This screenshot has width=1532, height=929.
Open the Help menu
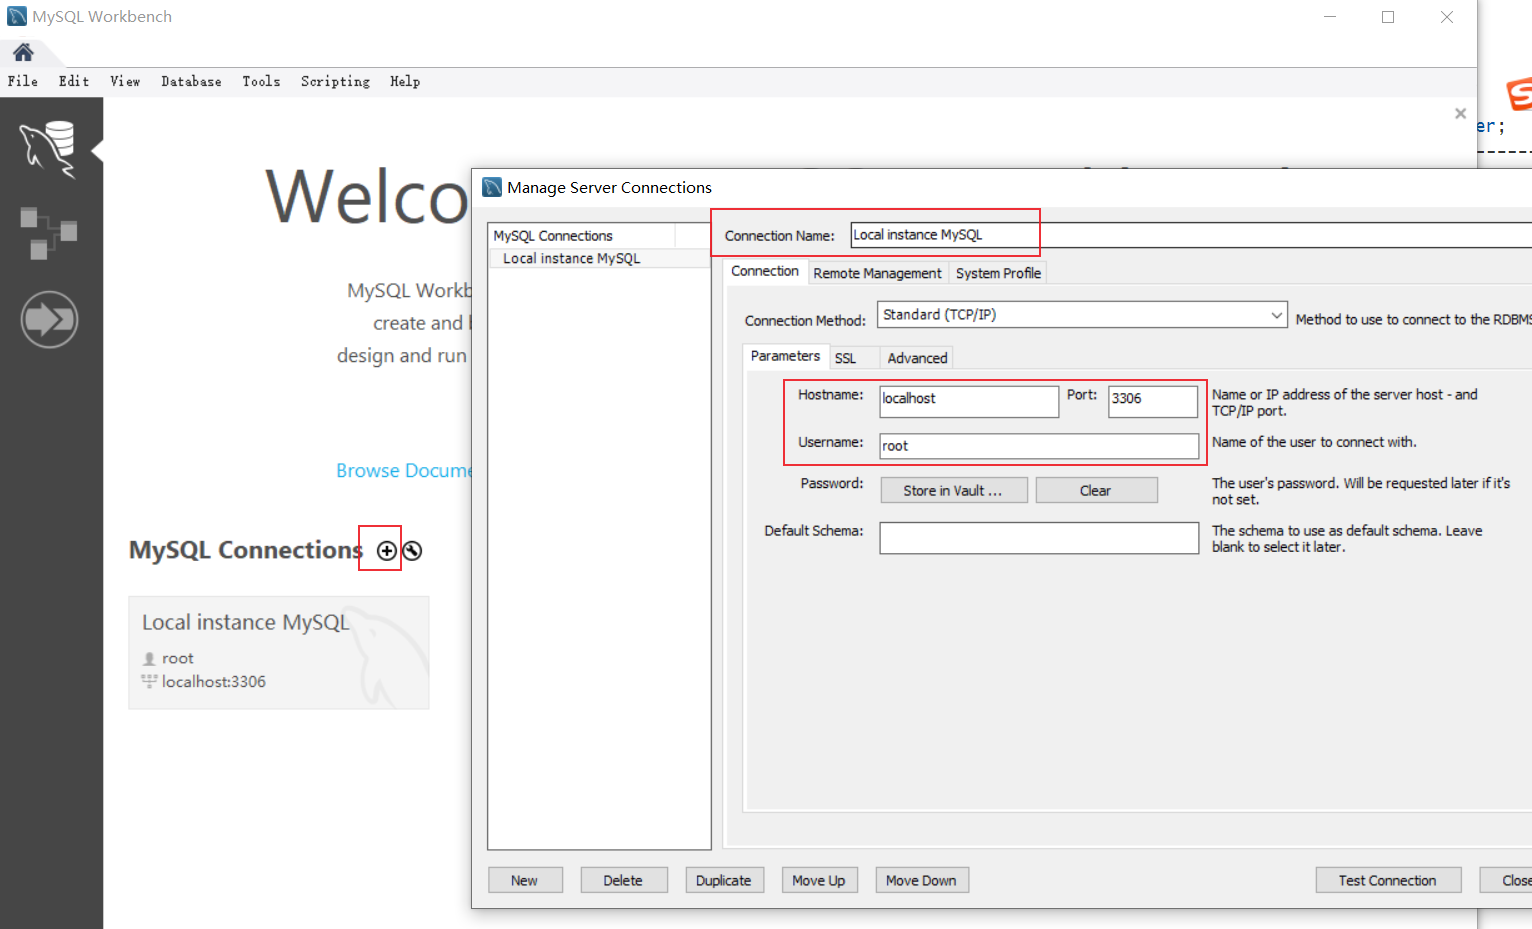click(x=405, y=82)
